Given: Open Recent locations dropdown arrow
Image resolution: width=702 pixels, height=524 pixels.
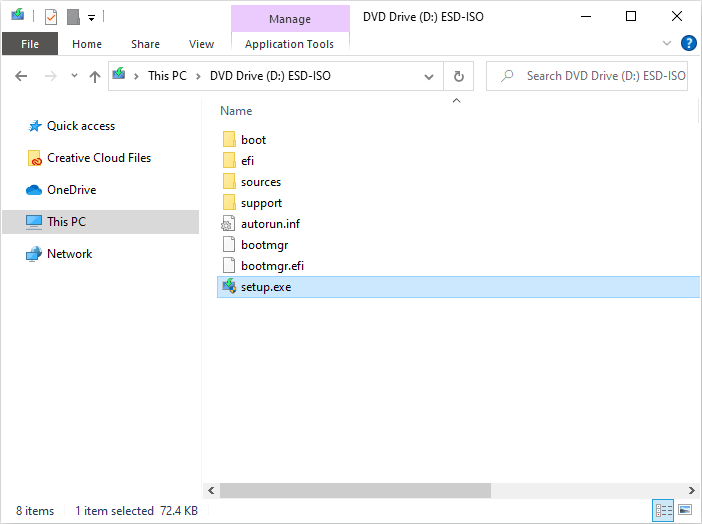Looking at the screenshot, I should (74, 76).
